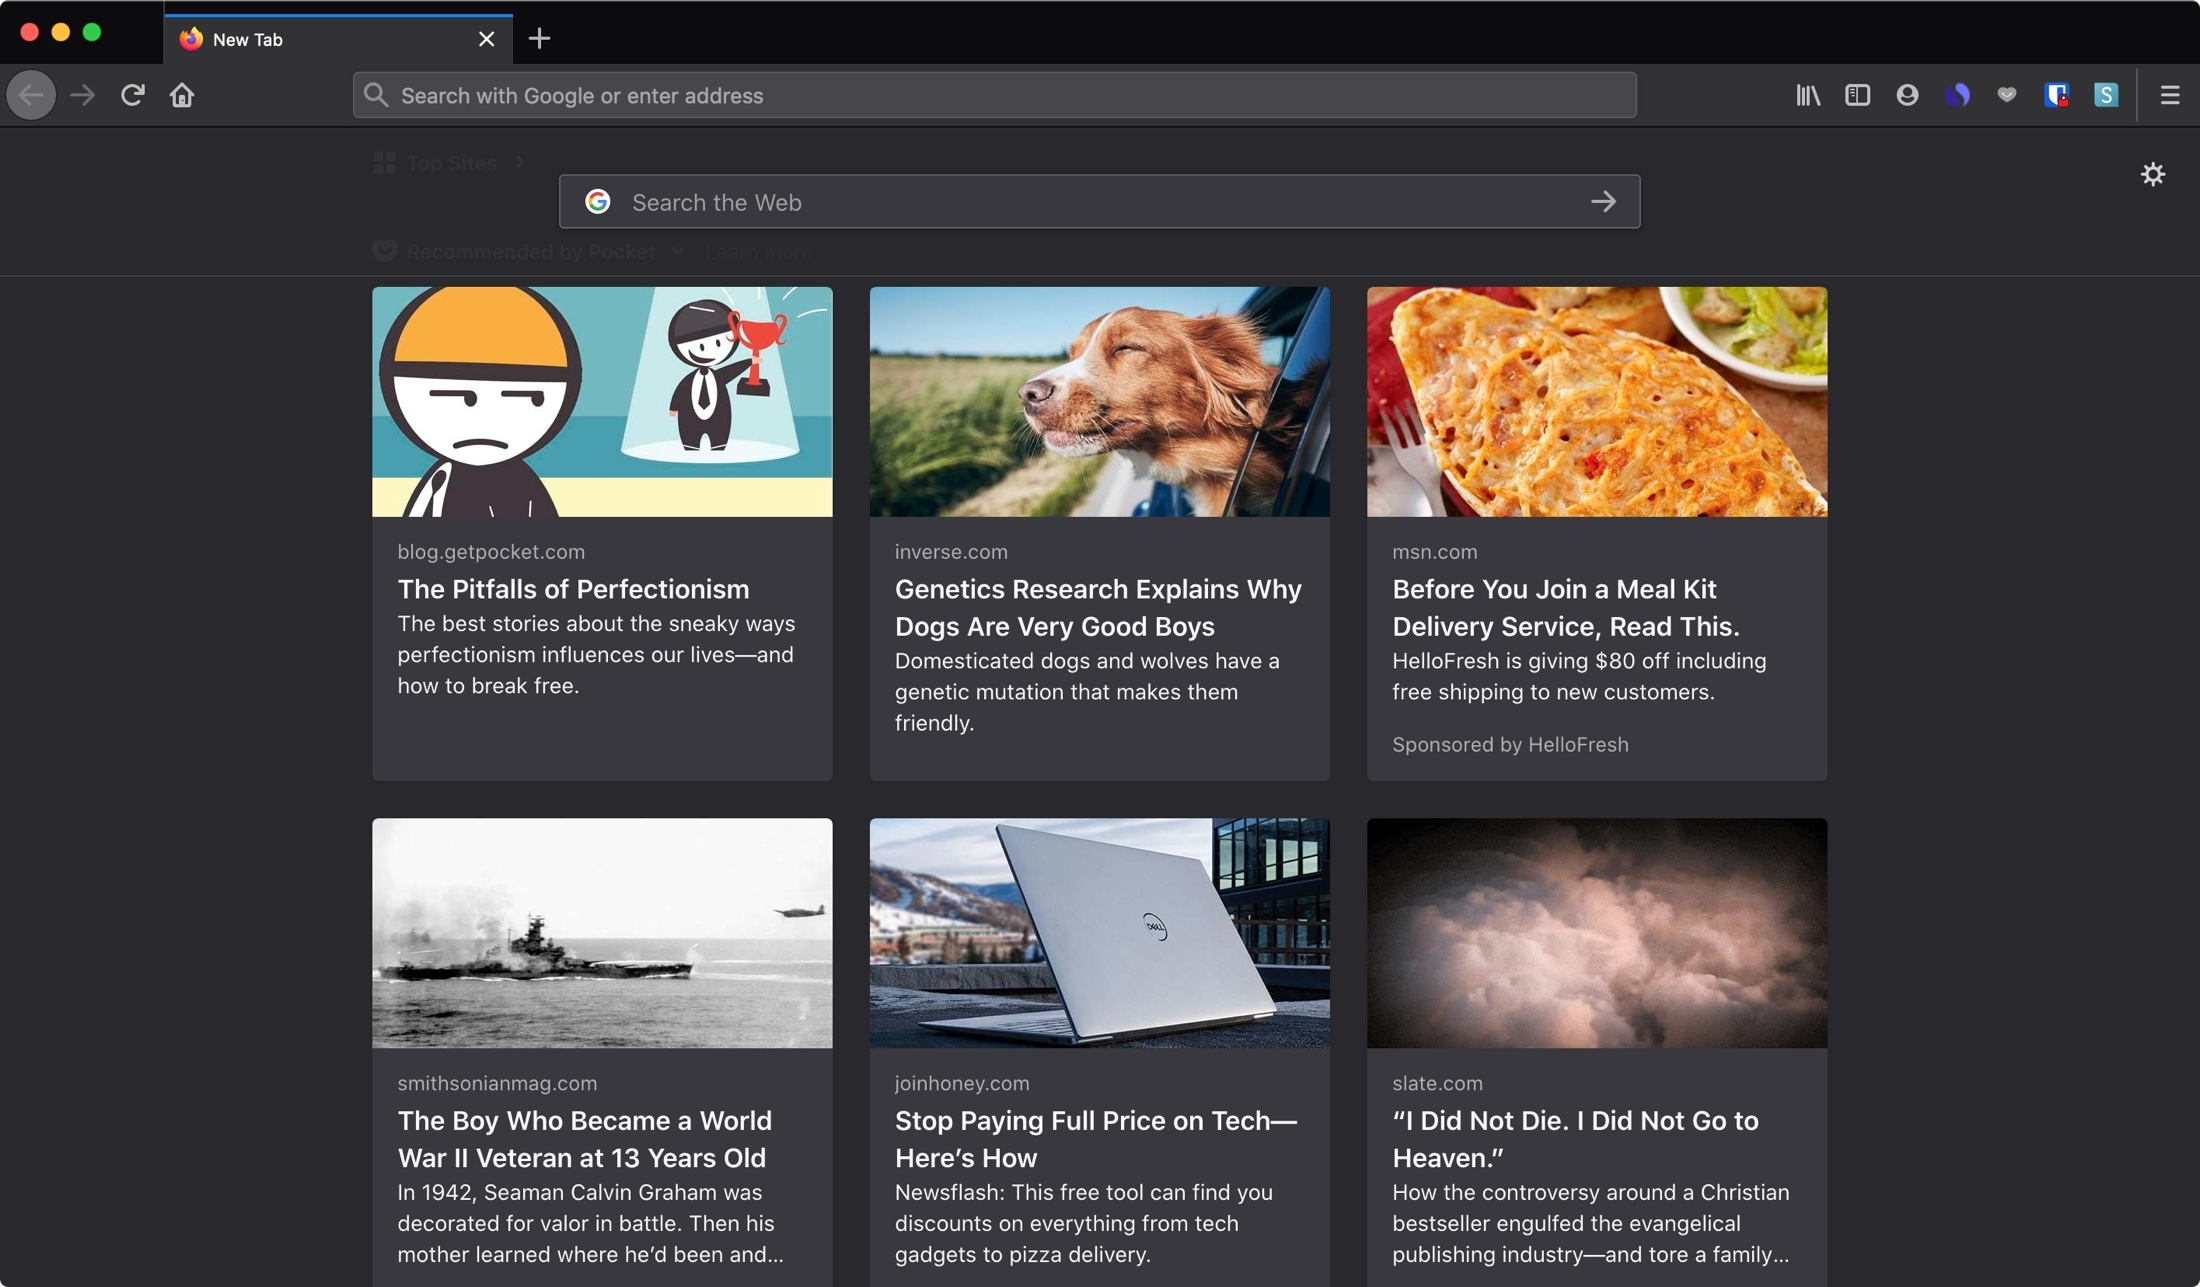
Task: Open the hamburger application menu
Action: click(x=2169, y=95)
